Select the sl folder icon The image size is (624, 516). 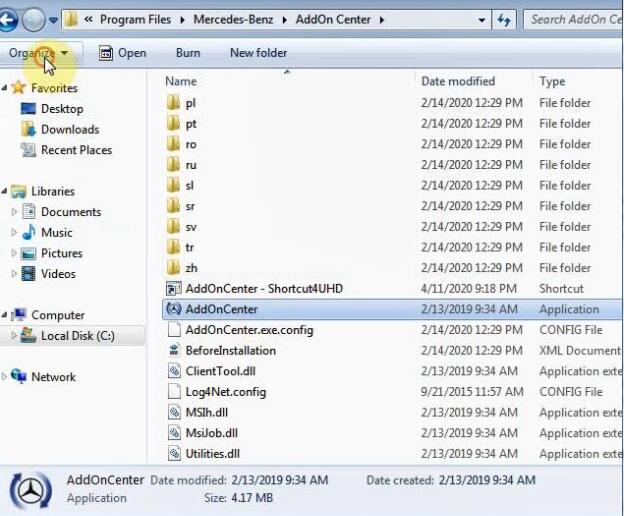pyautogui.click(x=173, y=185)
